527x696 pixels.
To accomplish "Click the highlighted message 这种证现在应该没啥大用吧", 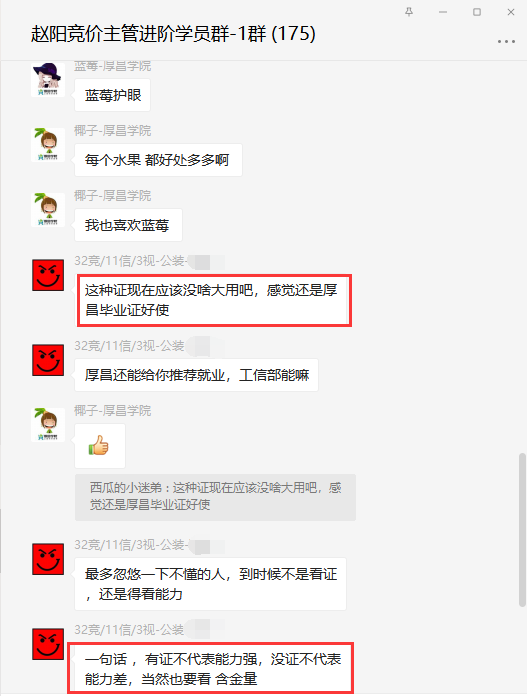I will pyautogui.click(x=211, y=300).
